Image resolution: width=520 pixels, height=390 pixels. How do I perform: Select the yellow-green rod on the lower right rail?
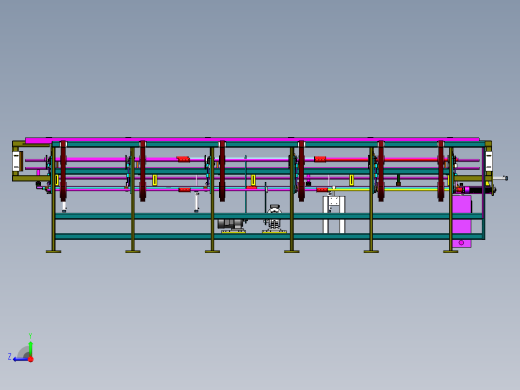click(388, 189)
